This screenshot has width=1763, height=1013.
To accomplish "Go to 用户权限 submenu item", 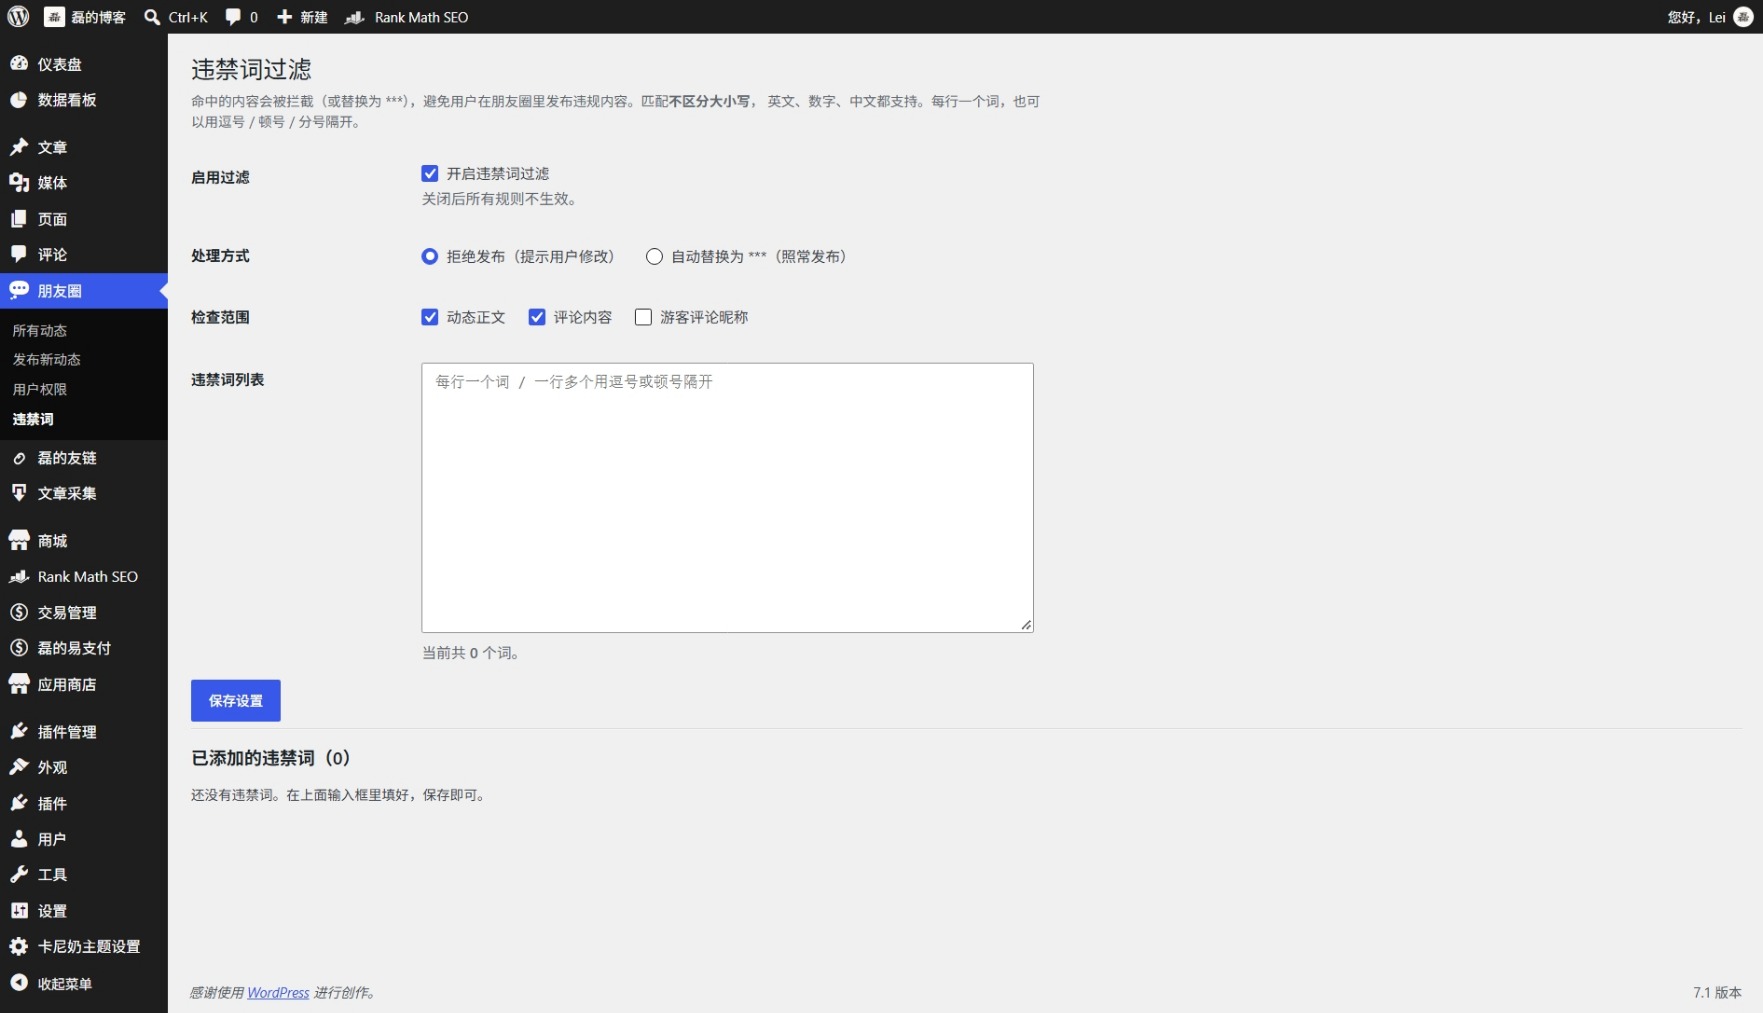I will tap(40, 389).
